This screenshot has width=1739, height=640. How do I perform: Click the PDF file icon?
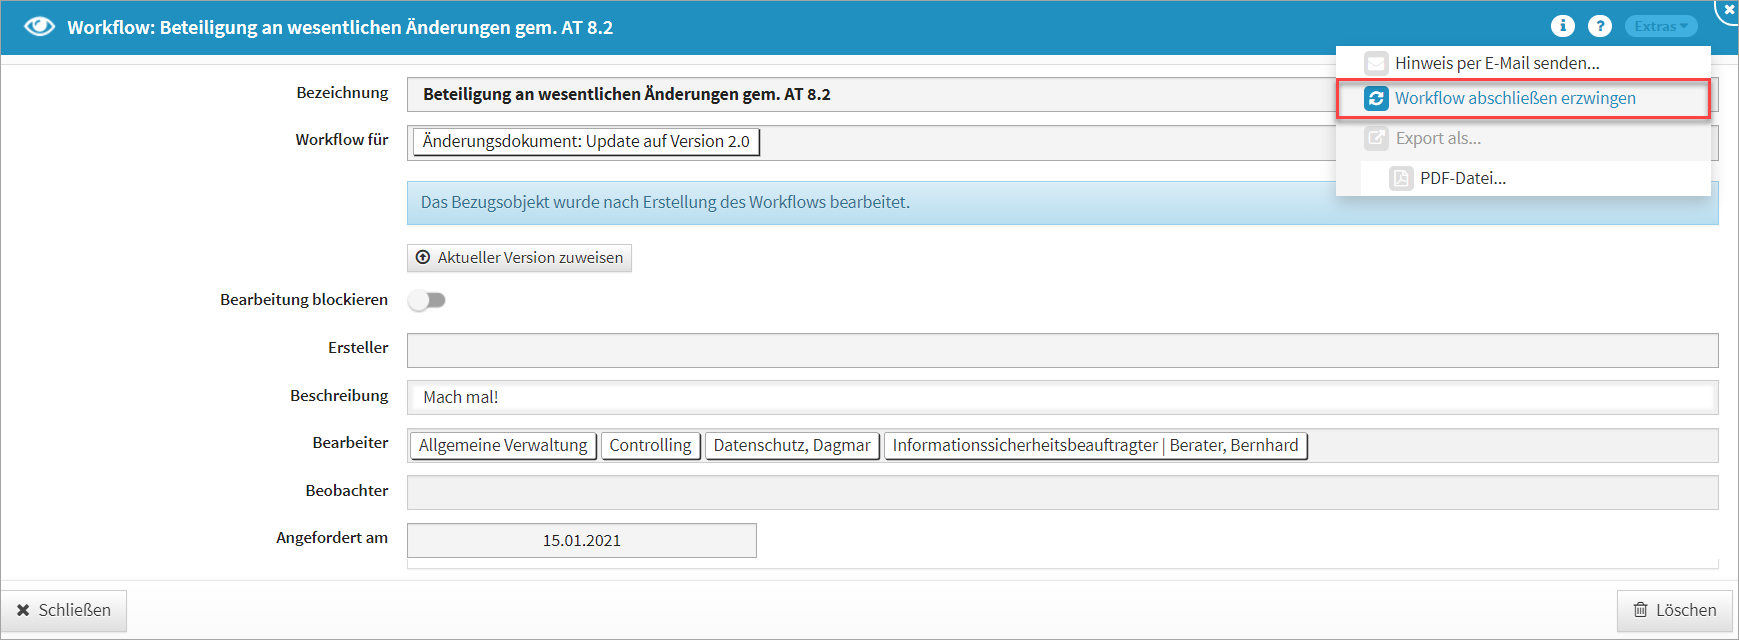pyautogui.click(x=1401, y=178)
